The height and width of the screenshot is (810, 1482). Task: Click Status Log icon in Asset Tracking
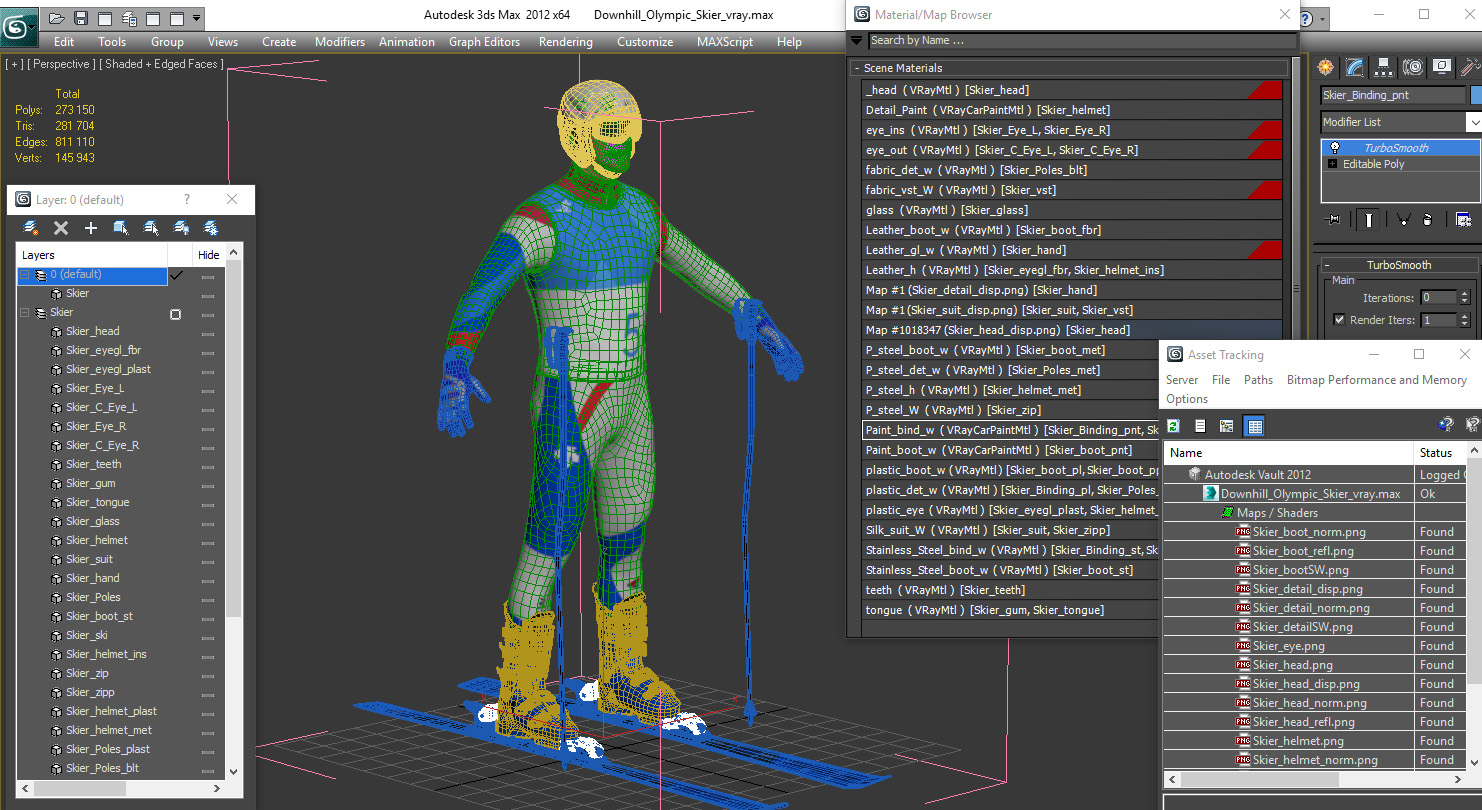click(1200, 426)
